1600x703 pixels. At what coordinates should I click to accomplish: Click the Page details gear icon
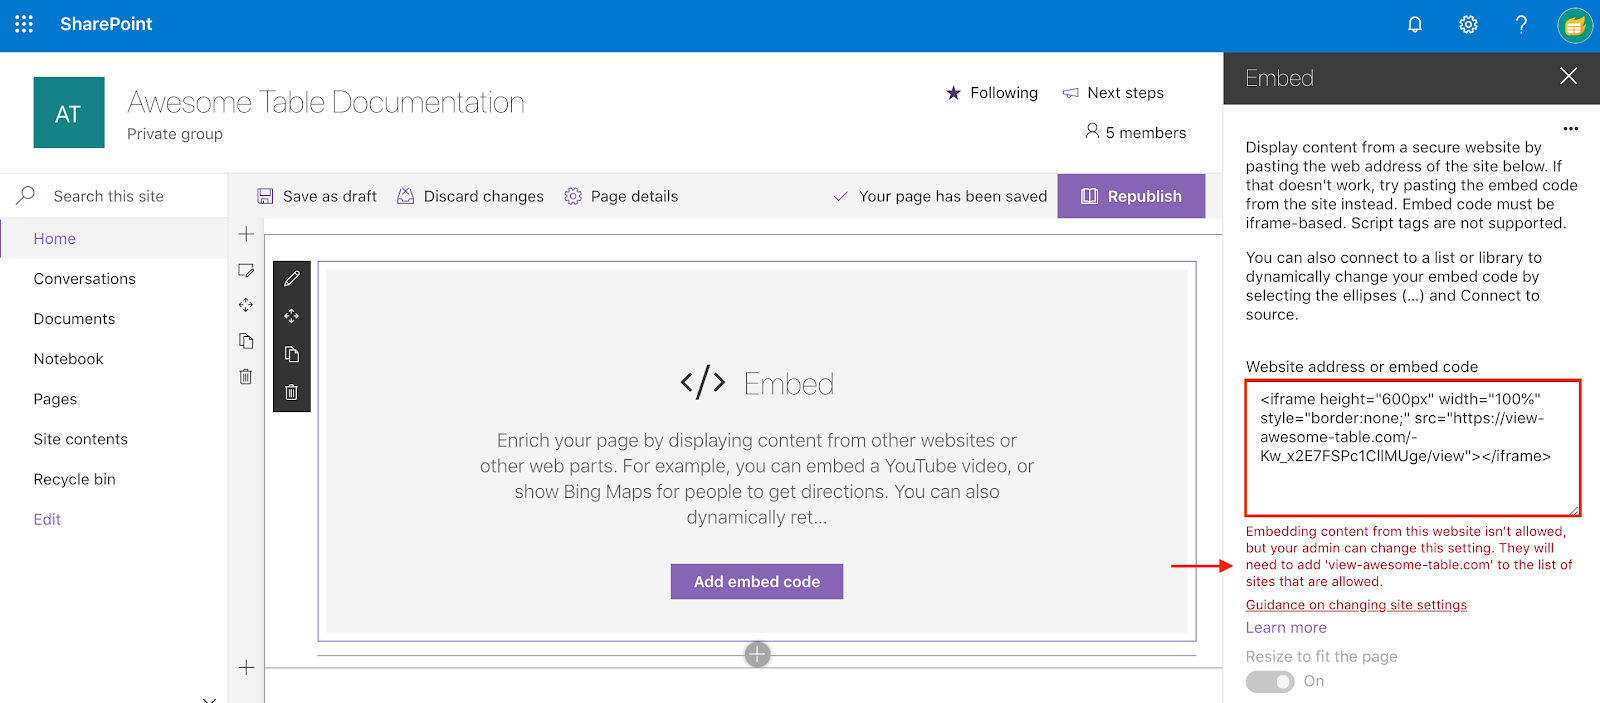pyautogui.click(x=573, y=196)
